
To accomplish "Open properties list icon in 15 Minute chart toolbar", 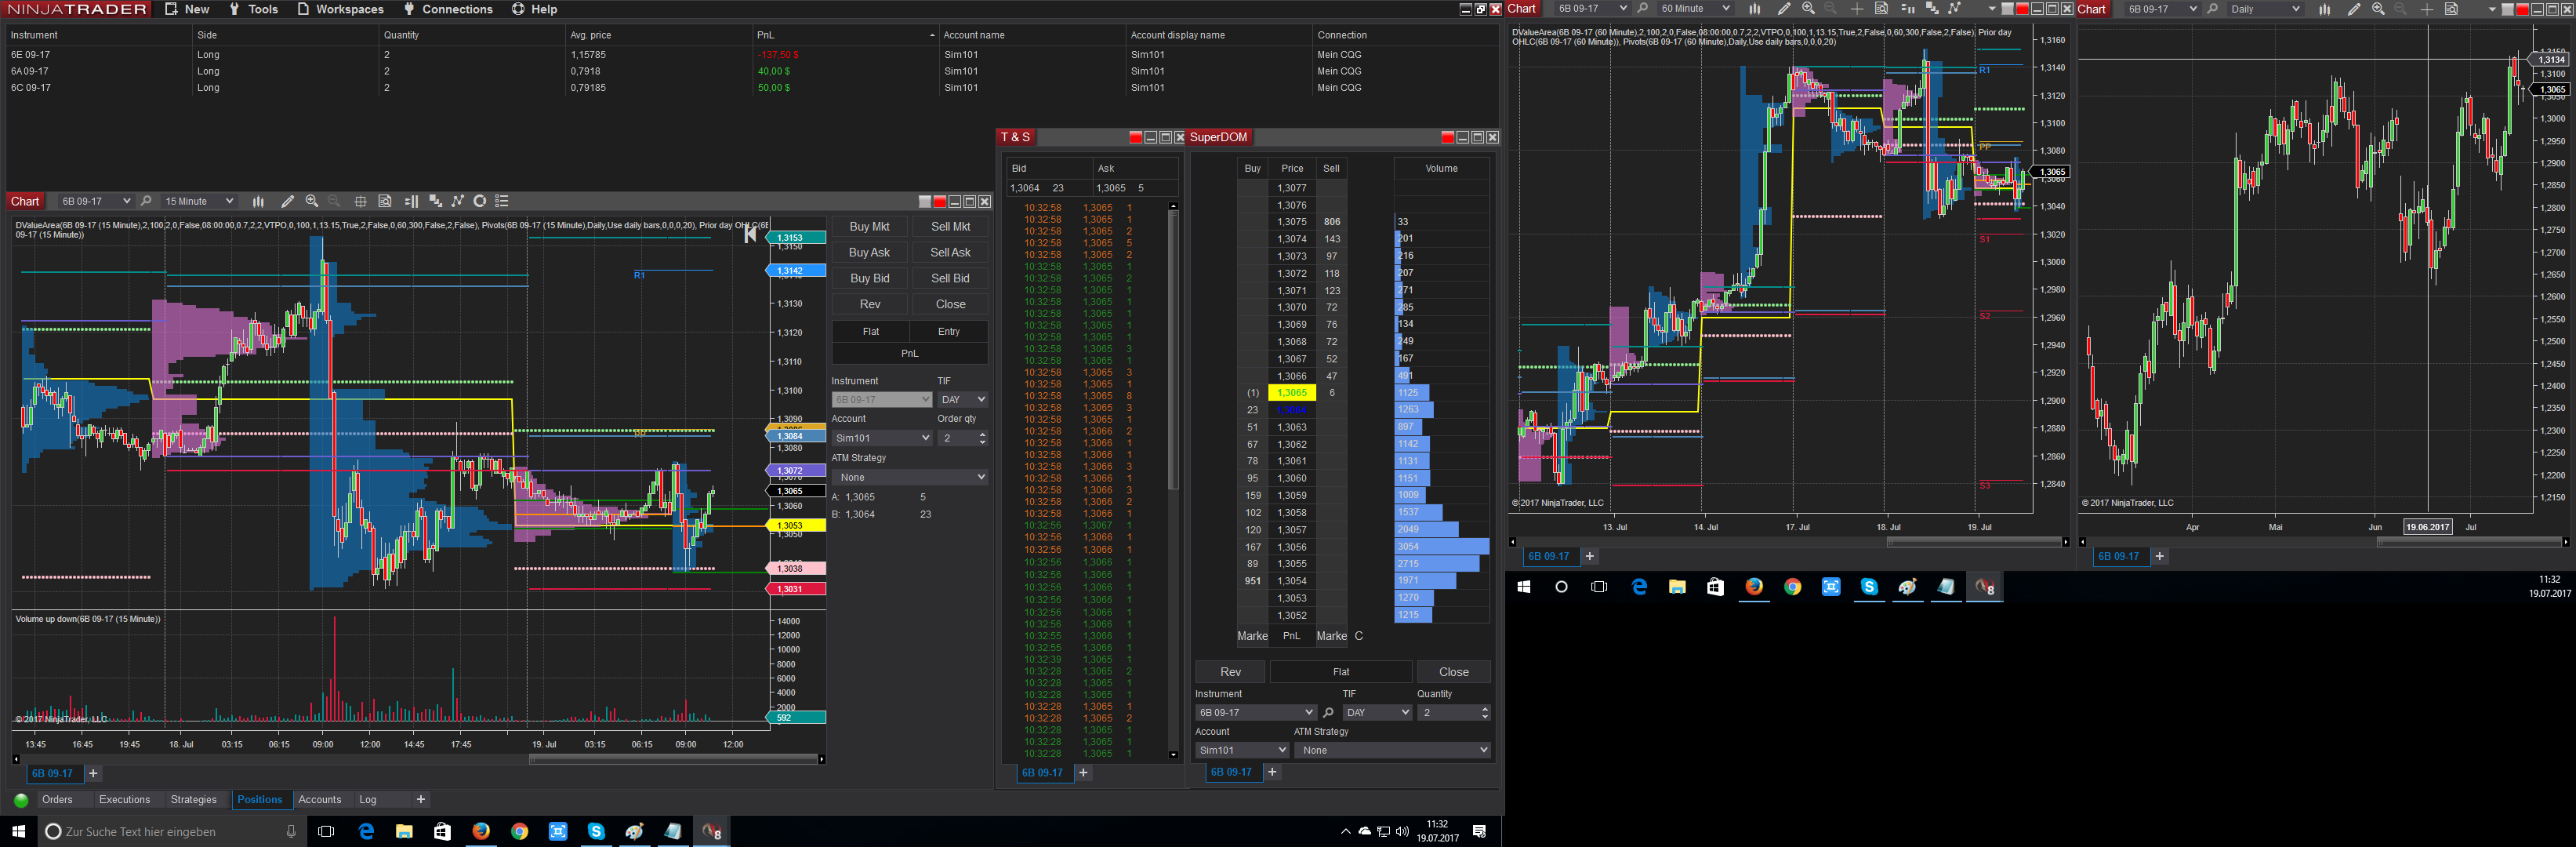I will click(502, 201).
